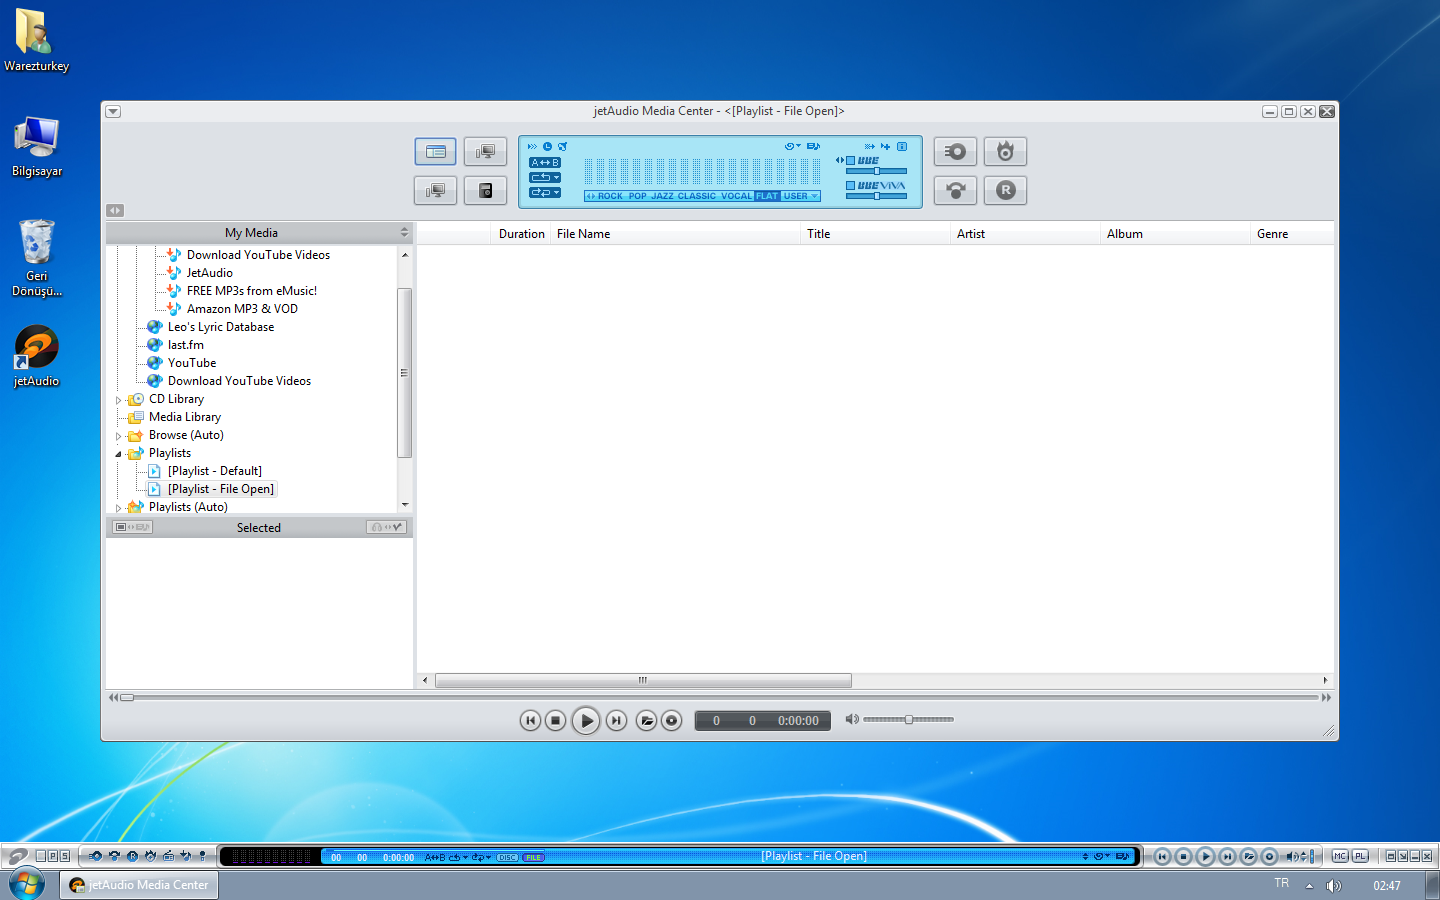This screenshot has height=900, width=1440.
Task: Click the portable device button in the toolbar
Action: tap(485, 190)
